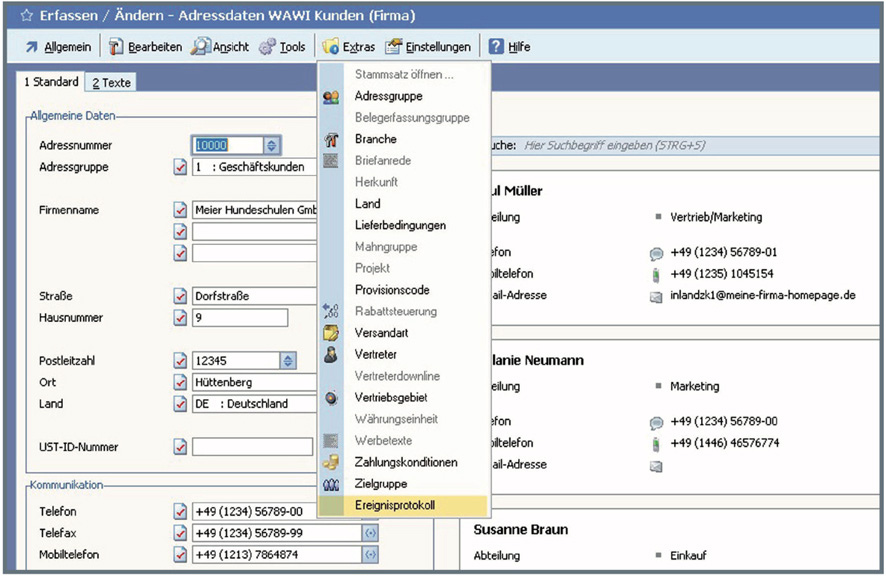The height and width of the screenshot is (576, 886).
Task: Toggle the UST-ID-Nummer checkbox
Action: point(180,446)
